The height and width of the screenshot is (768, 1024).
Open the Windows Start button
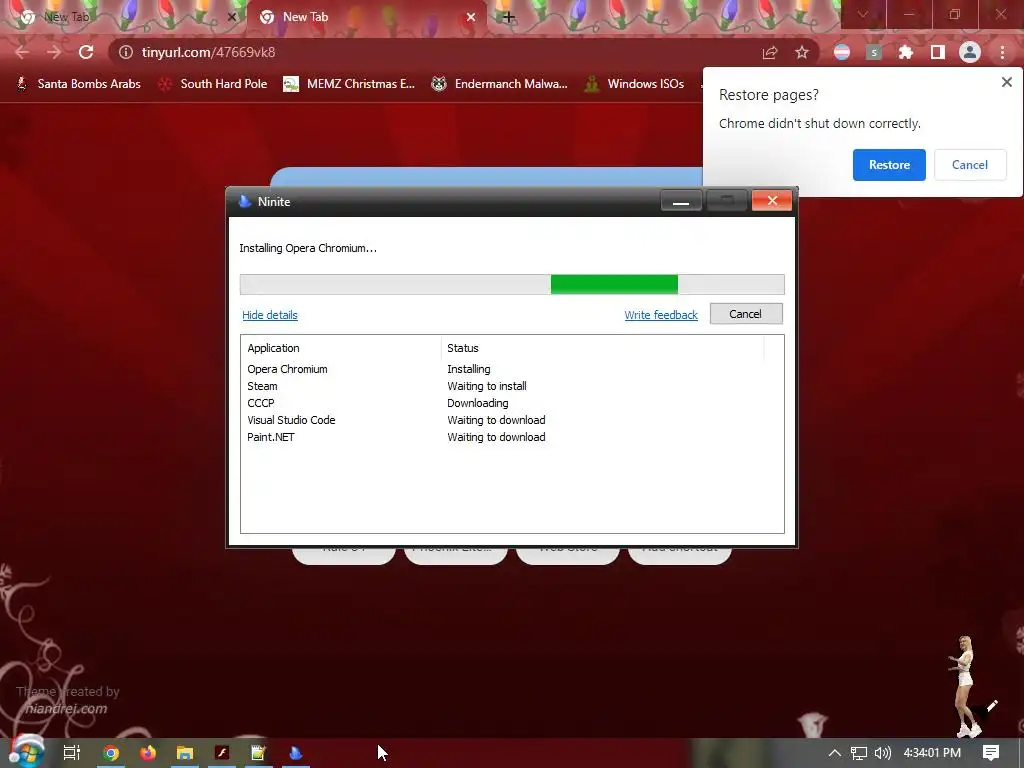tap(26, 752)
